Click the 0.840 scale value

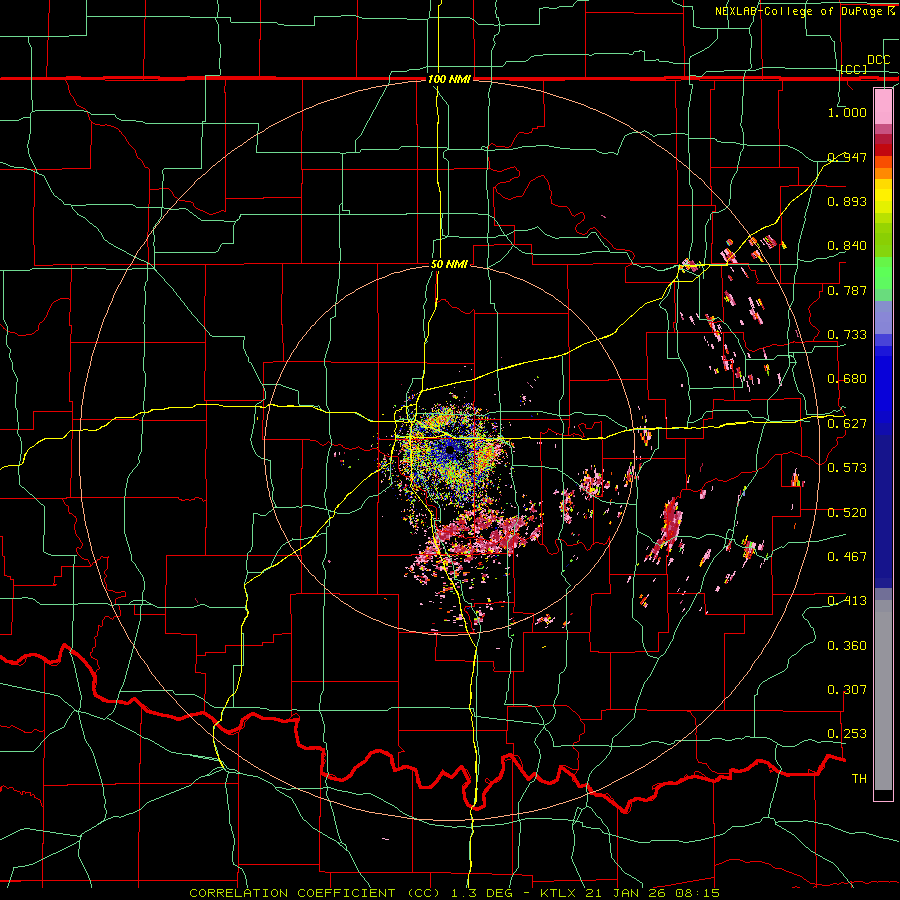(x=847, y=246)
